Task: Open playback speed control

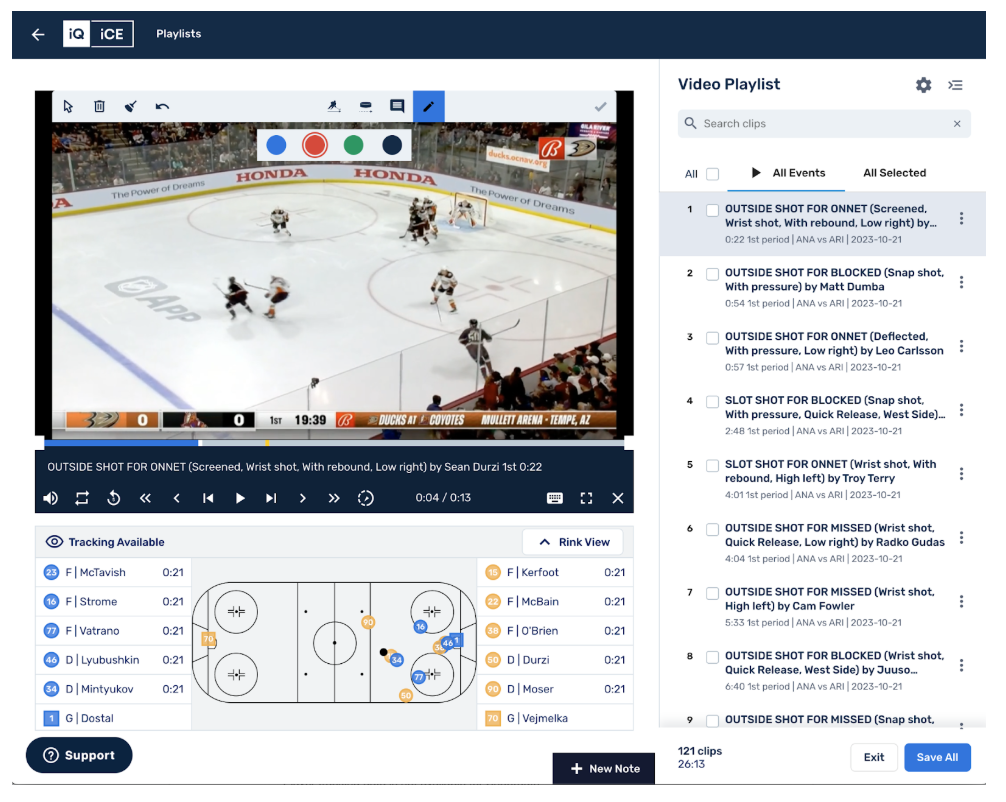Action: (x=366, y=499)
